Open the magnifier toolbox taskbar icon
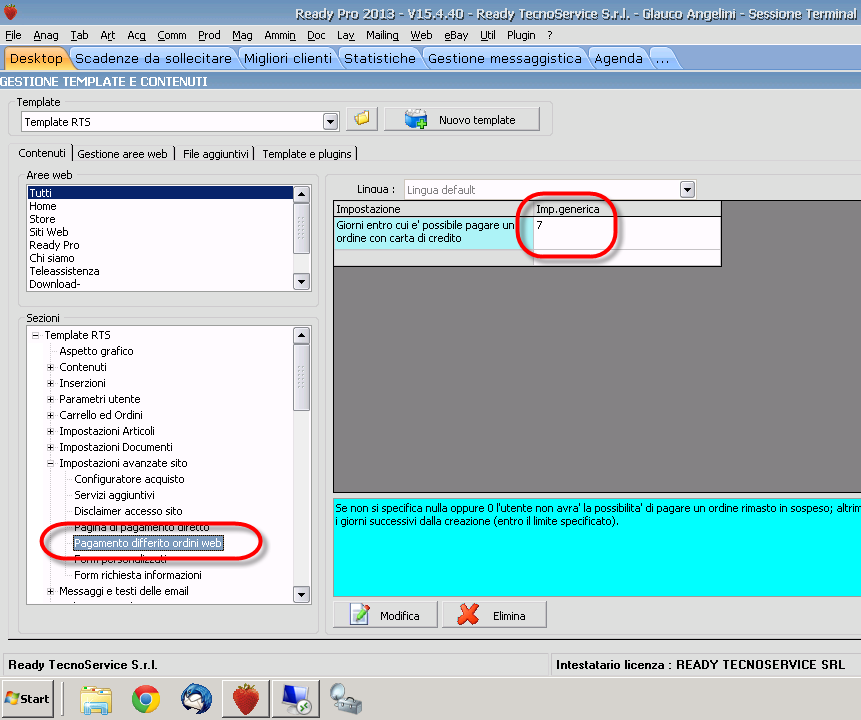The height and width of the screenshot is (720, 861). tap(345, 698)
